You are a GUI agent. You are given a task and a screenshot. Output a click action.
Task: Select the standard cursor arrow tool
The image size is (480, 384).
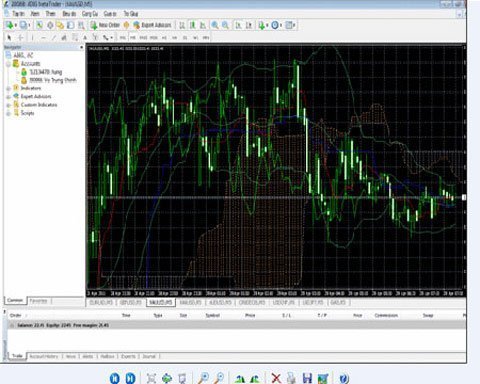[9, 38]
